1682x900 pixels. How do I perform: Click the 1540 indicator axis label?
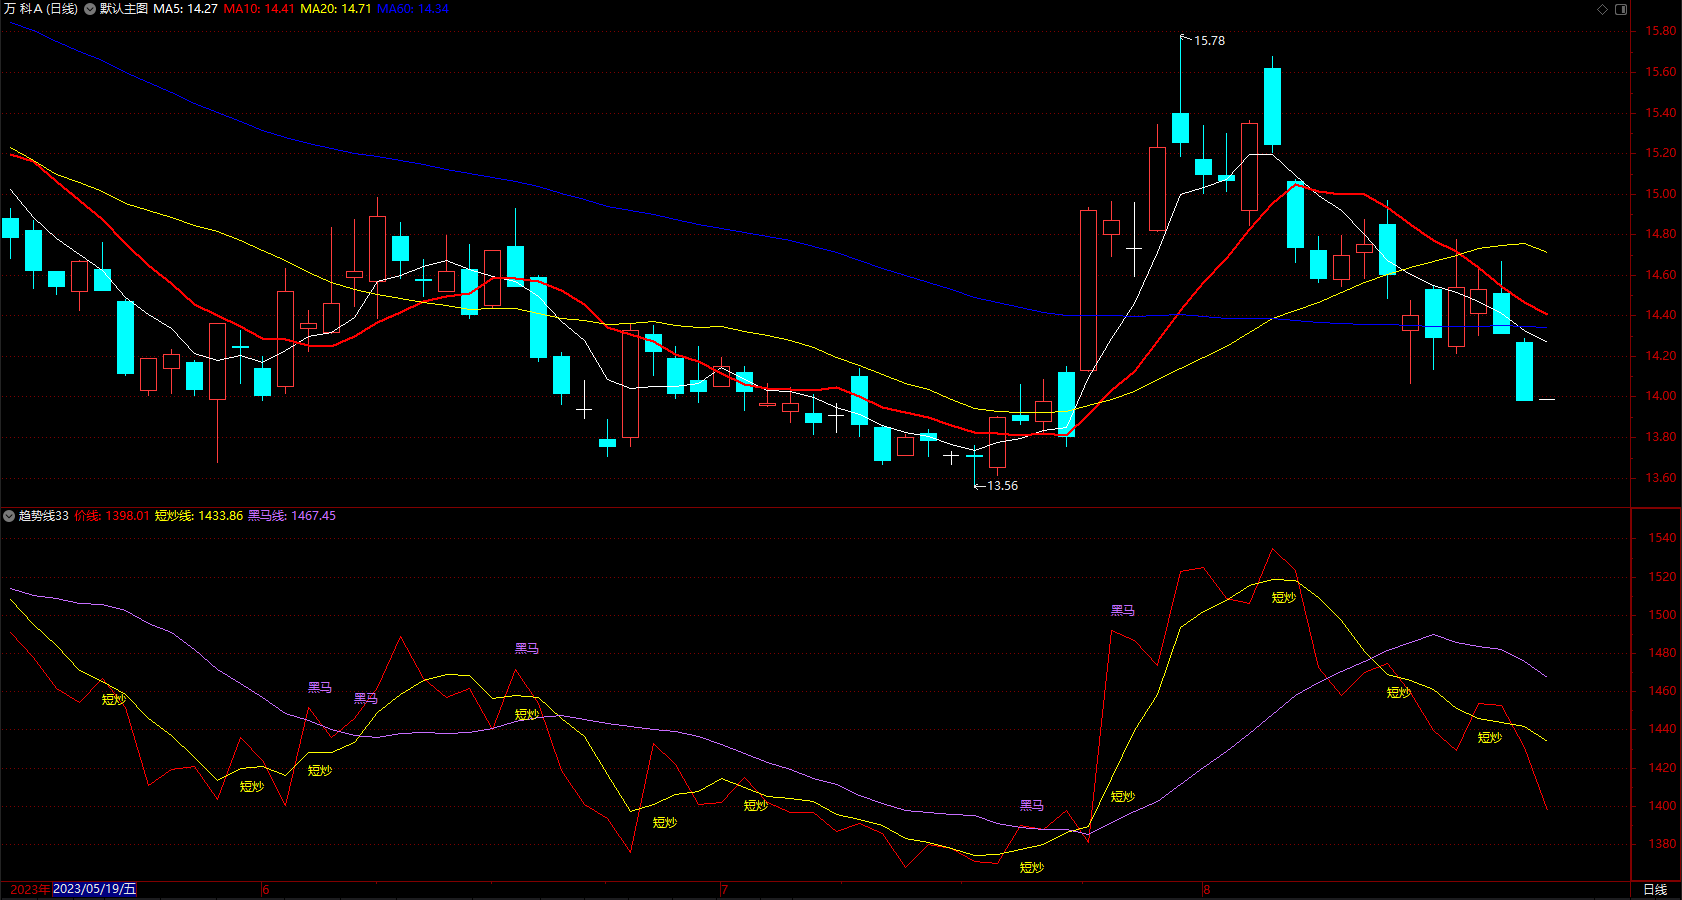tap(1663, 538)
